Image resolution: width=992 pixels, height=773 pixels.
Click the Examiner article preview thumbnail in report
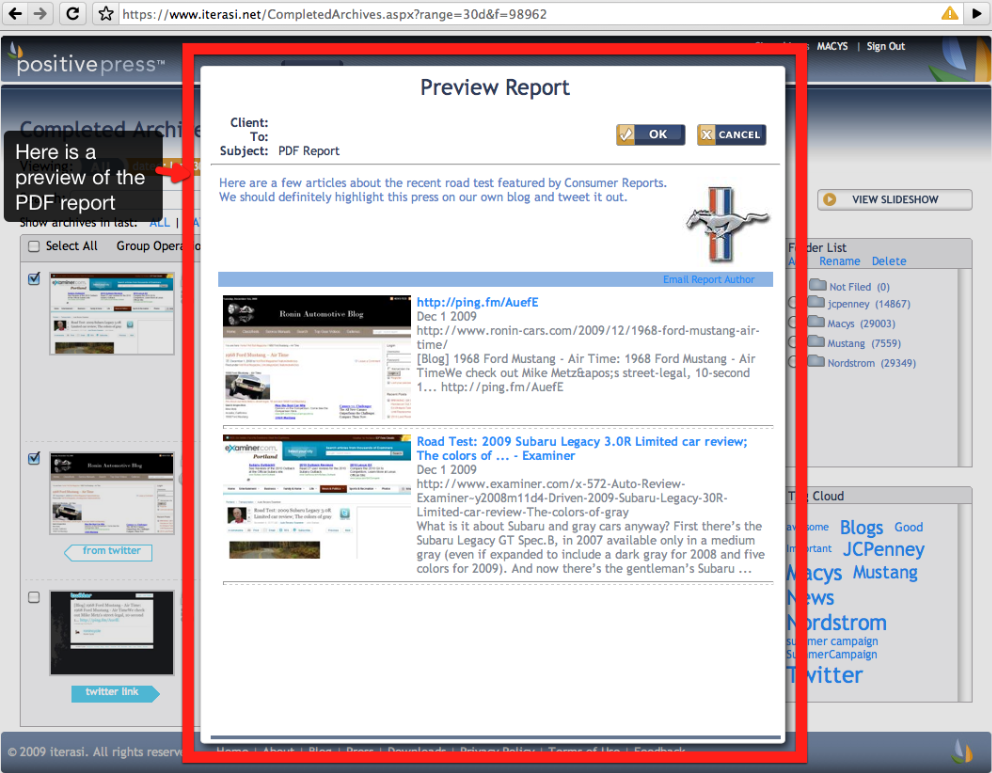pos(317,498)
